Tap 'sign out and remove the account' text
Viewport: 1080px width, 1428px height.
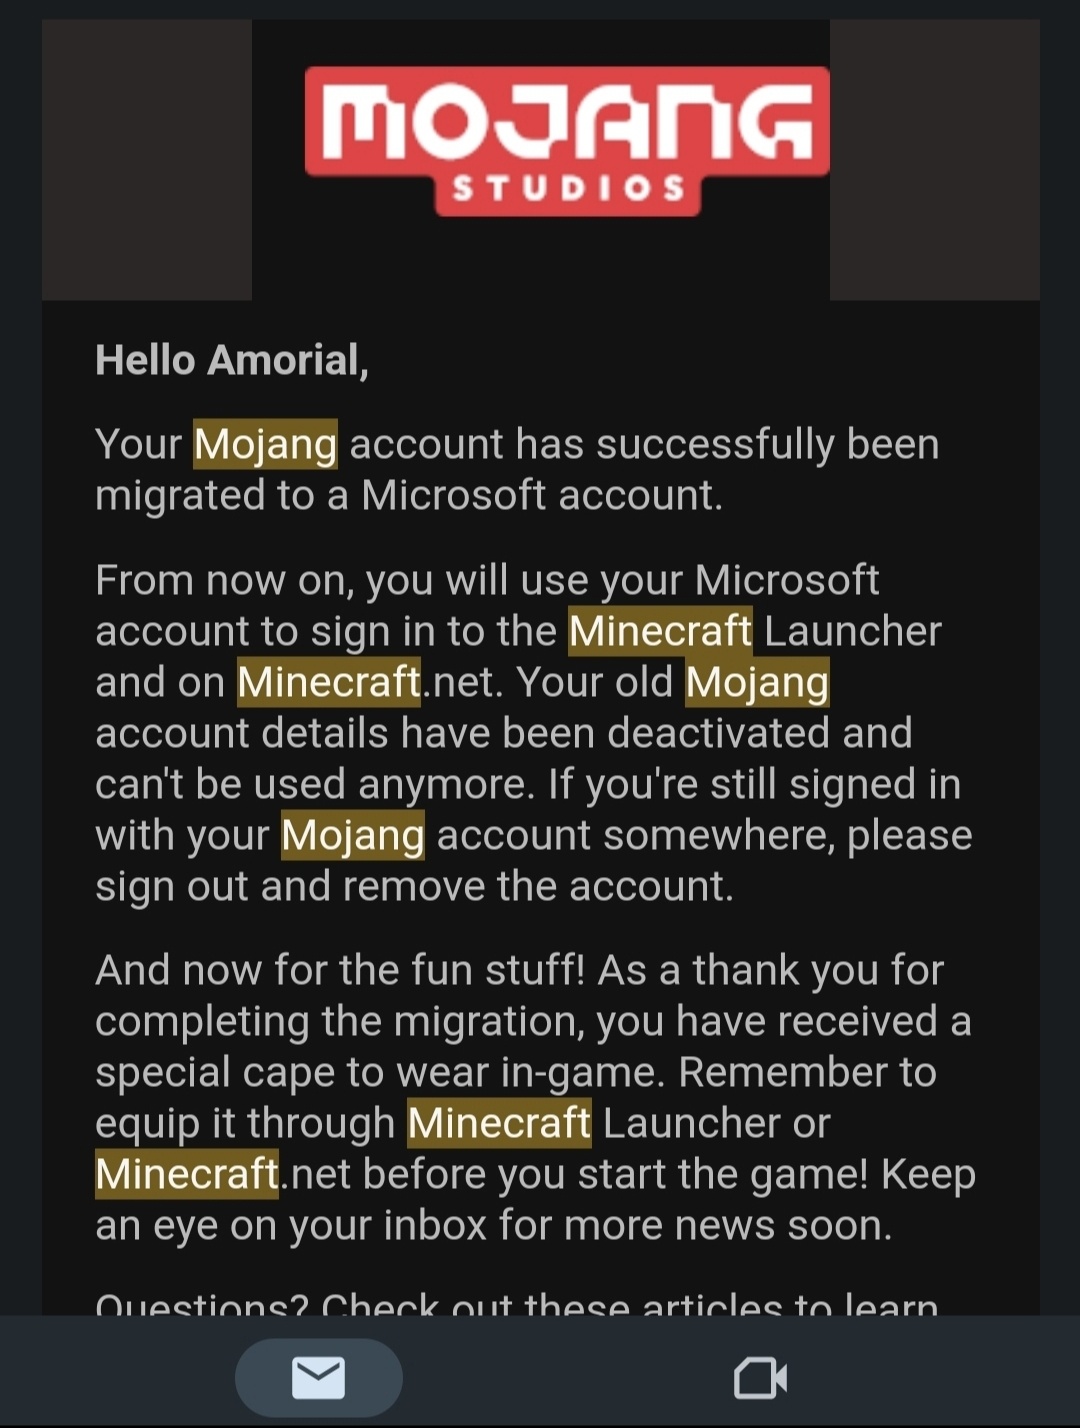tap(414, 886)
